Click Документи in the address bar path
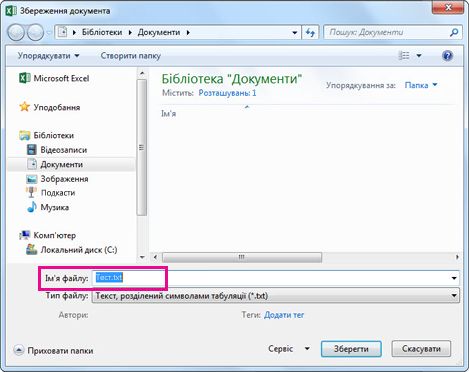 click(x=159, y=32)
